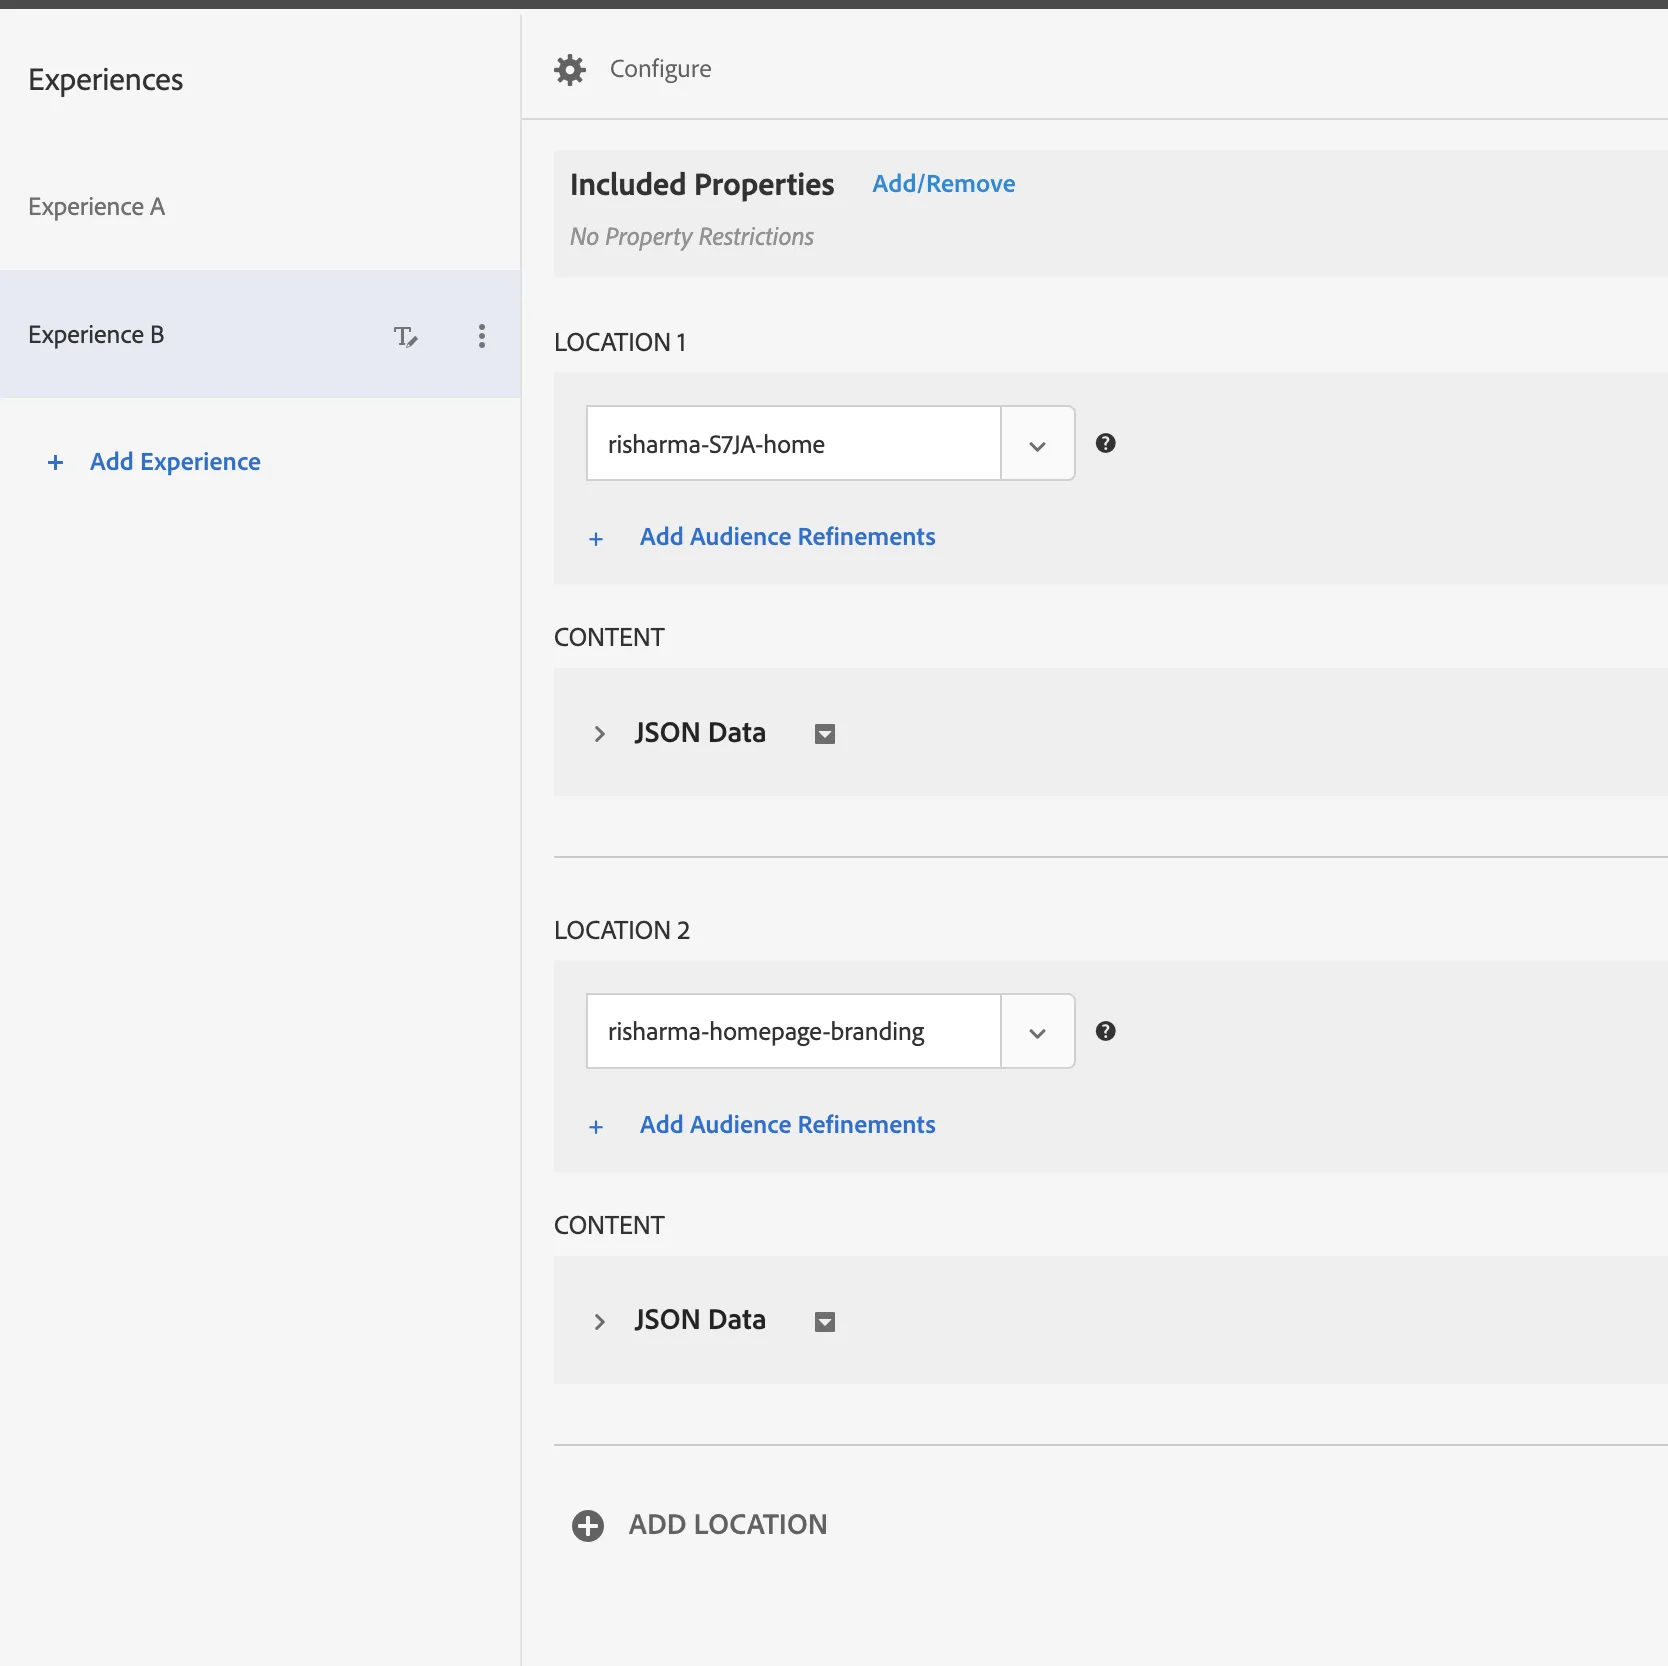Expand the JSON Data chevron under Location 2

click(599, 1322)
